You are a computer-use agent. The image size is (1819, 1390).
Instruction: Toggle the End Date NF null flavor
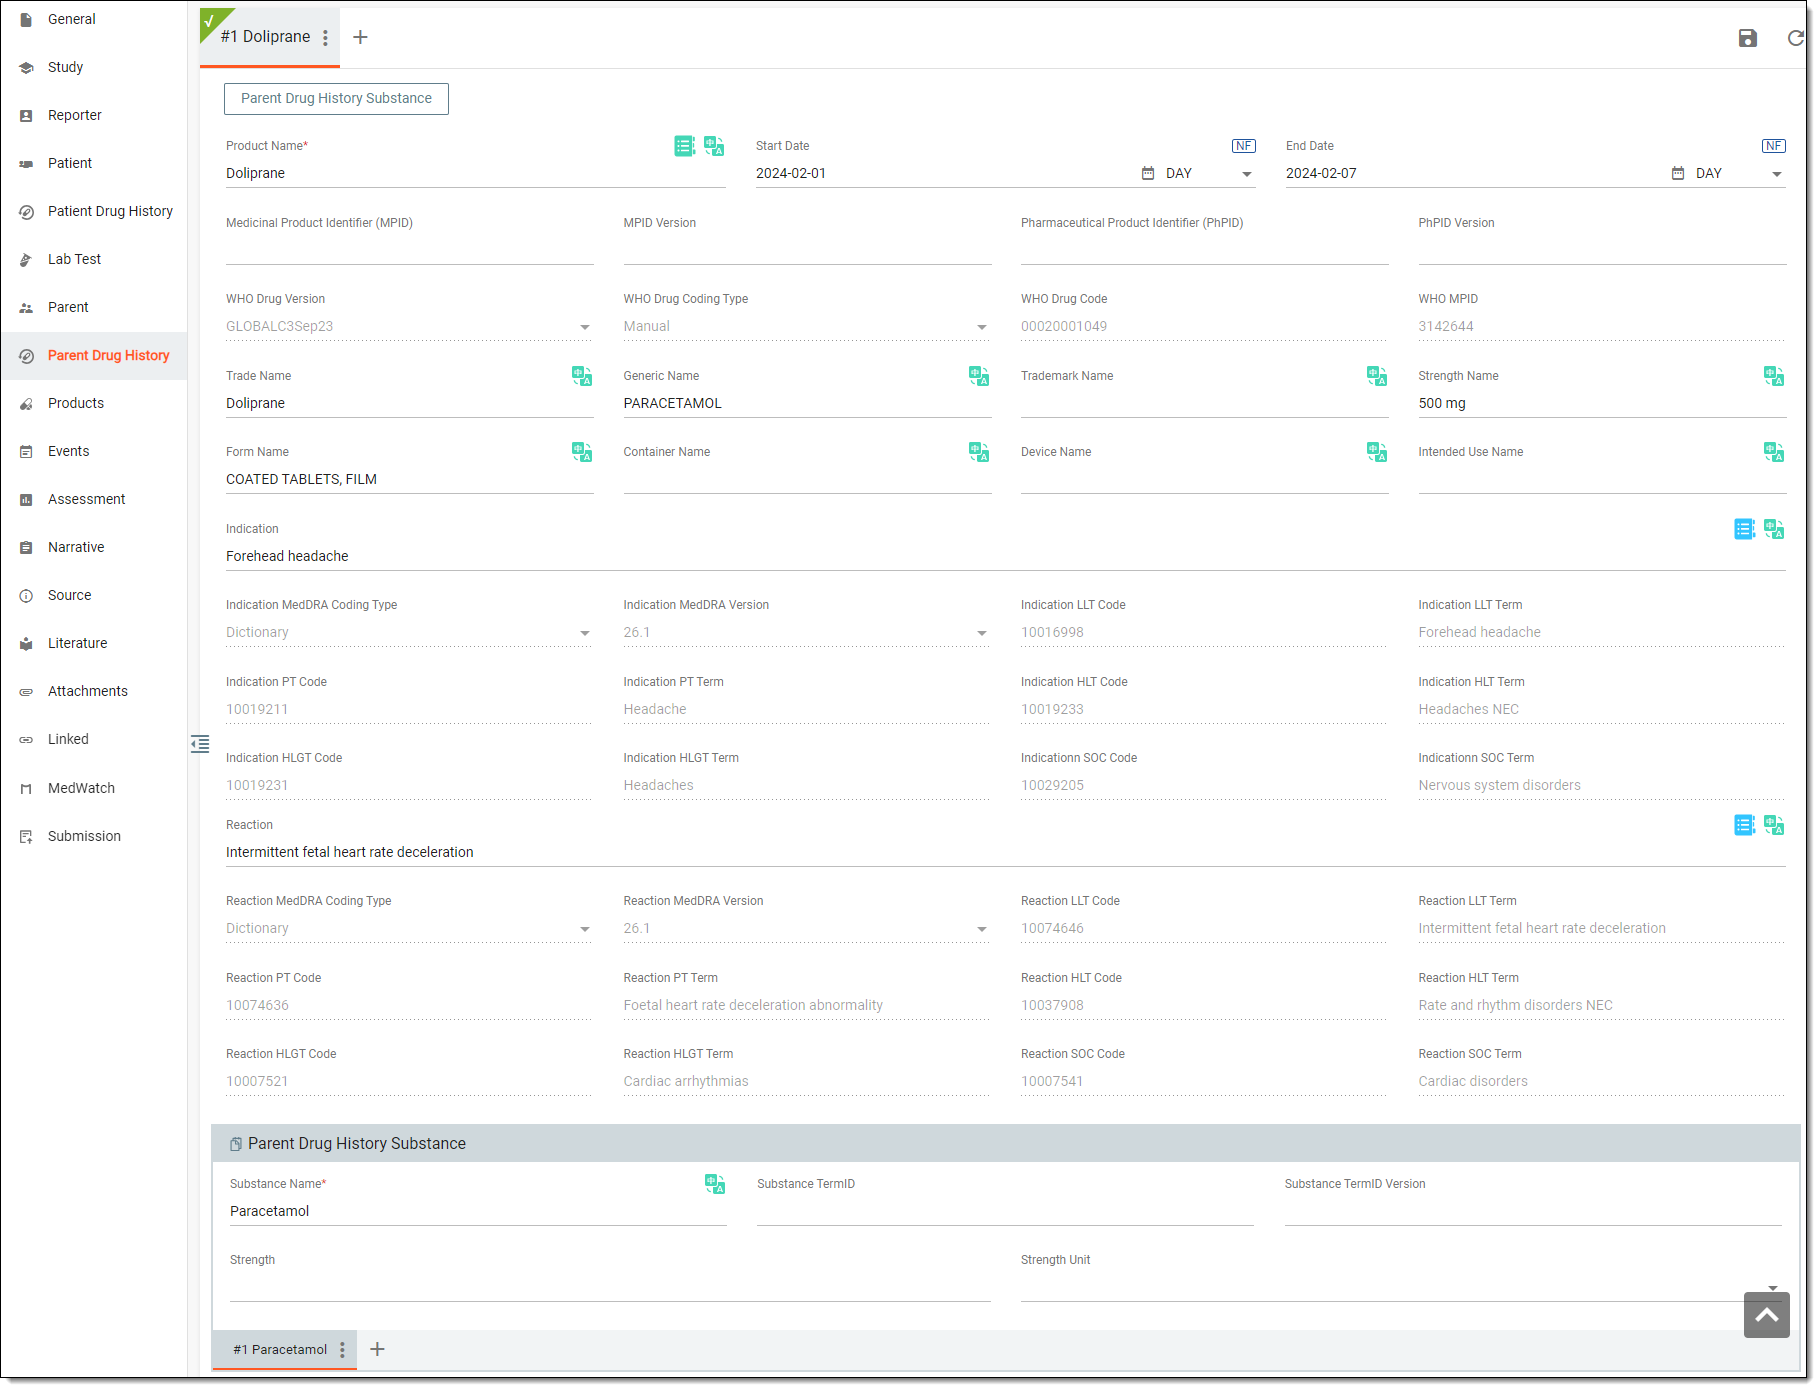point(1773,146)
